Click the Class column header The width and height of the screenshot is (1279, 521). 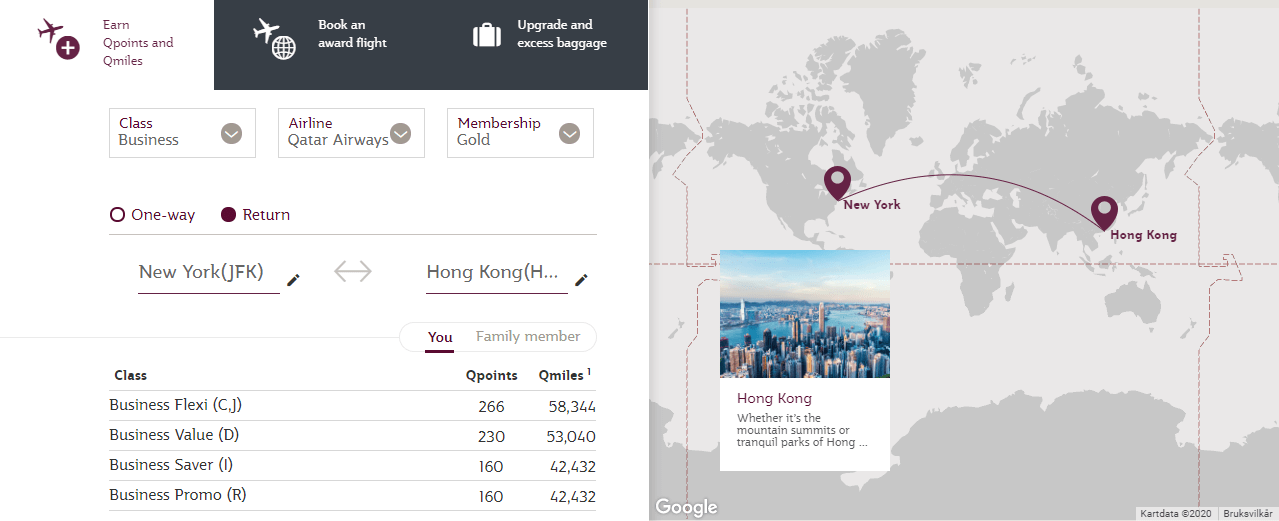131,376
